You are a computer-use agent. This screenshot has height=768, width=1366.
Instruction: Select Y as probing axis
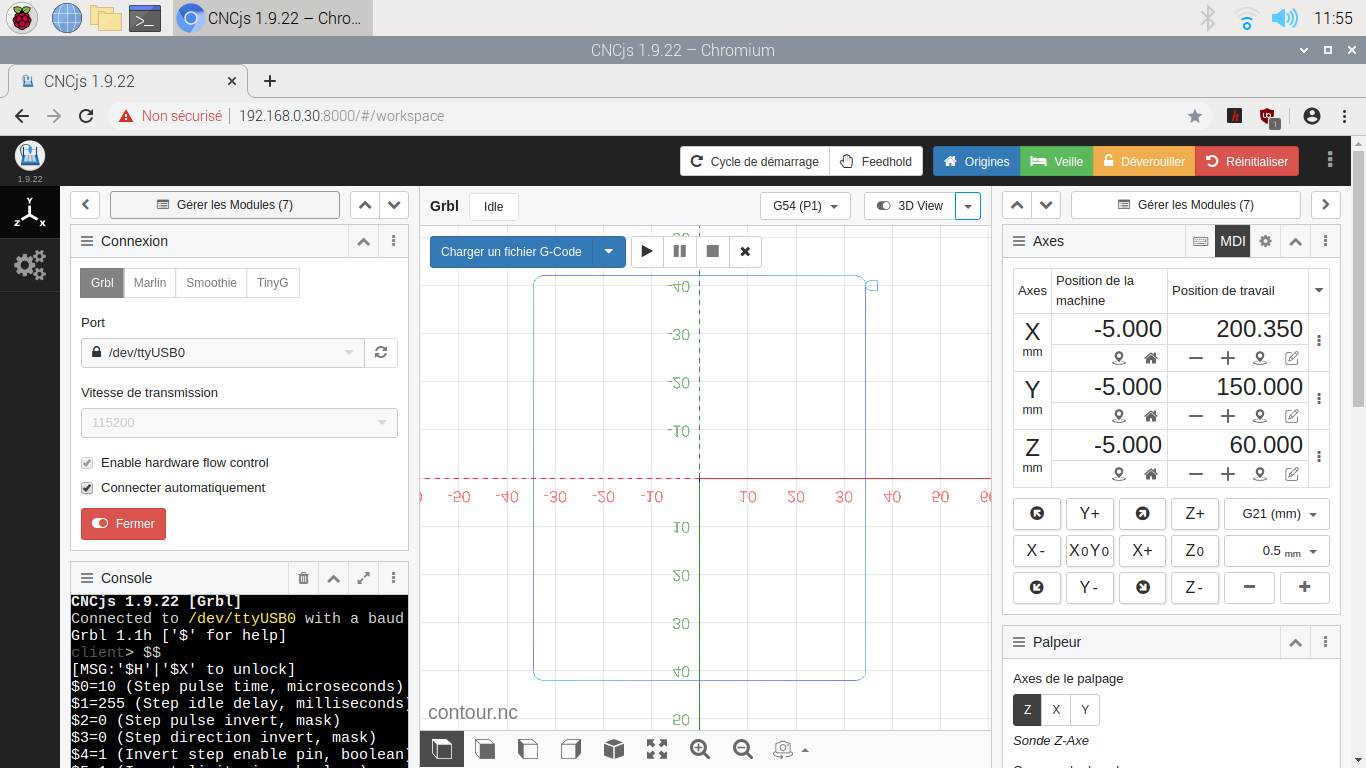pos(1085,711)
